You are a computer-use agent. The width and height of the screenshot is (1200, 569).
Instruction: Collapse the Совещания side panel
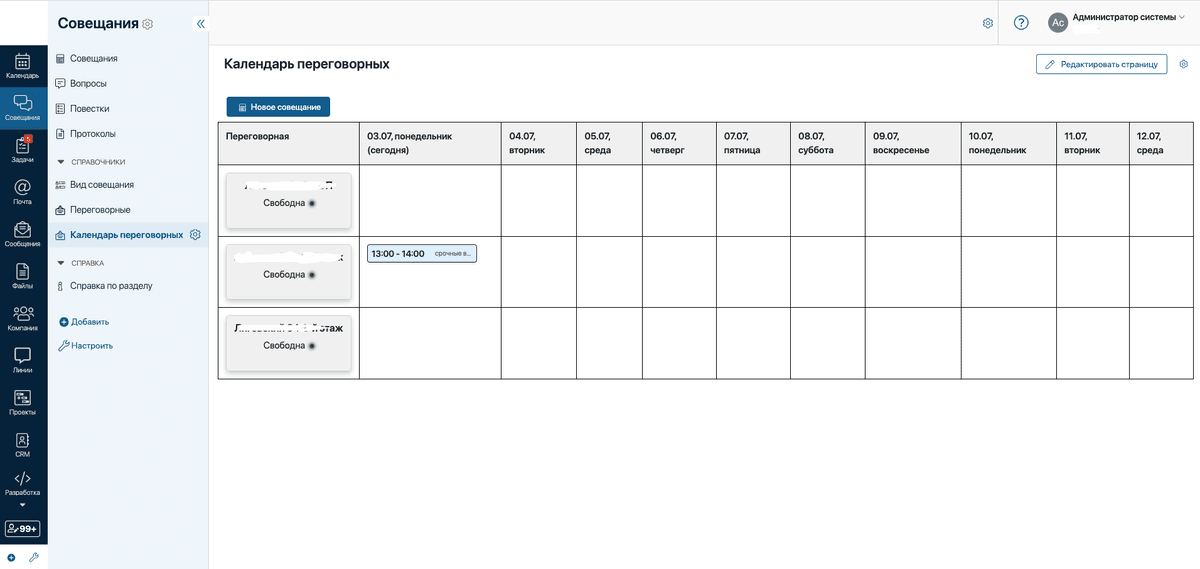click(x=200, y=24)
